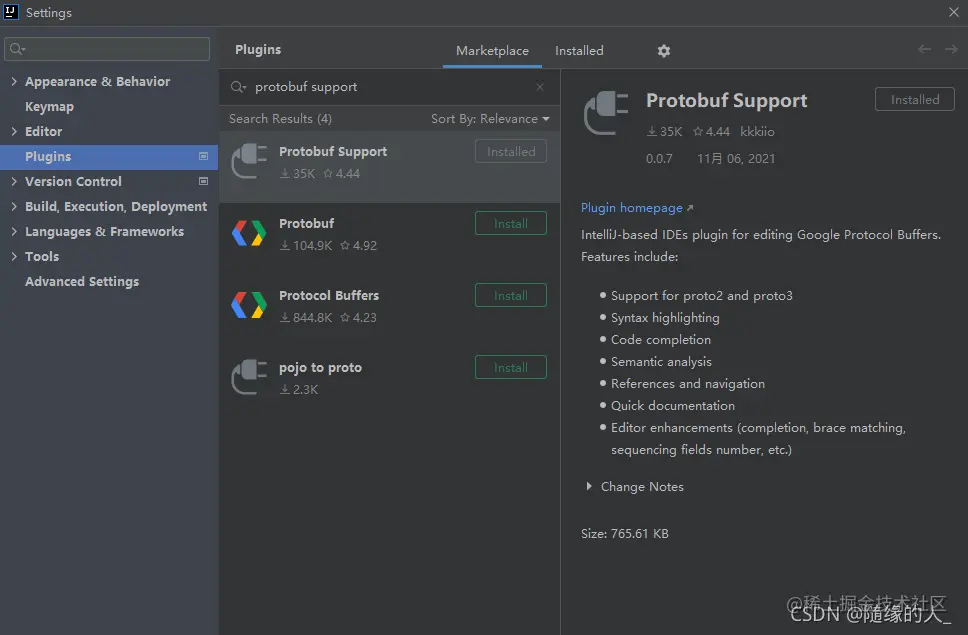Open the plugins gear settings icon
The height and width of the screenshot is (635, 968).
click(664, 51)
